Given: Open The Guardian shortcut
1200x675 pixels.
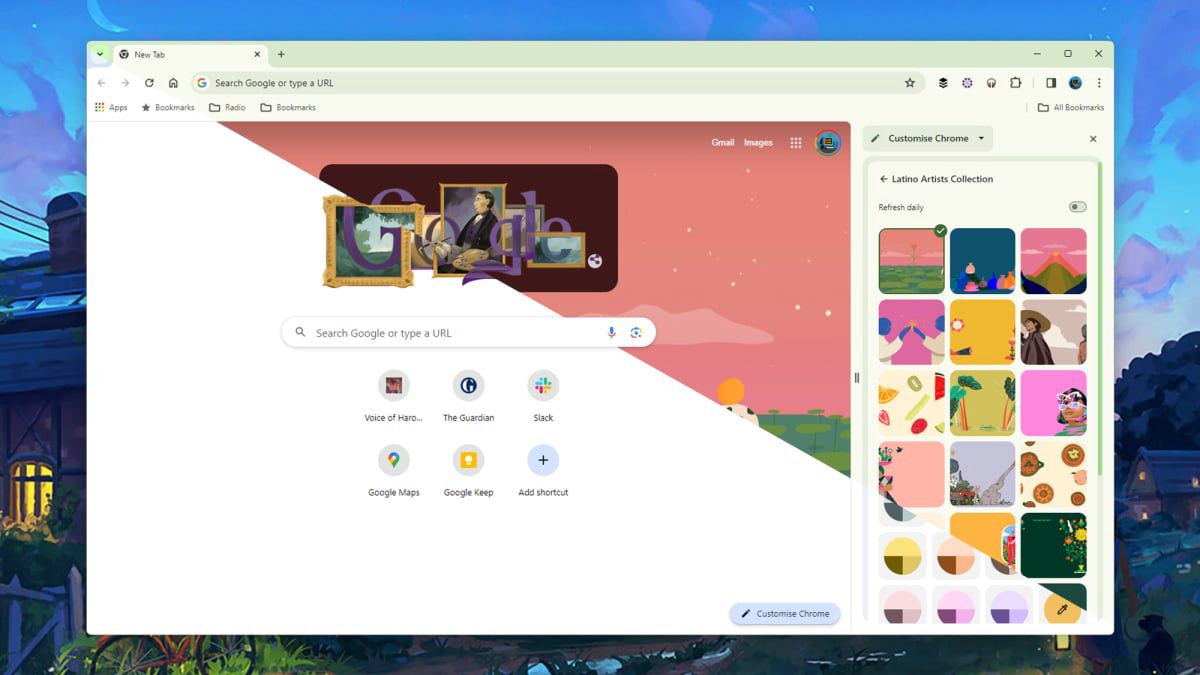Looking at the screenshot, I should point(468,396).
